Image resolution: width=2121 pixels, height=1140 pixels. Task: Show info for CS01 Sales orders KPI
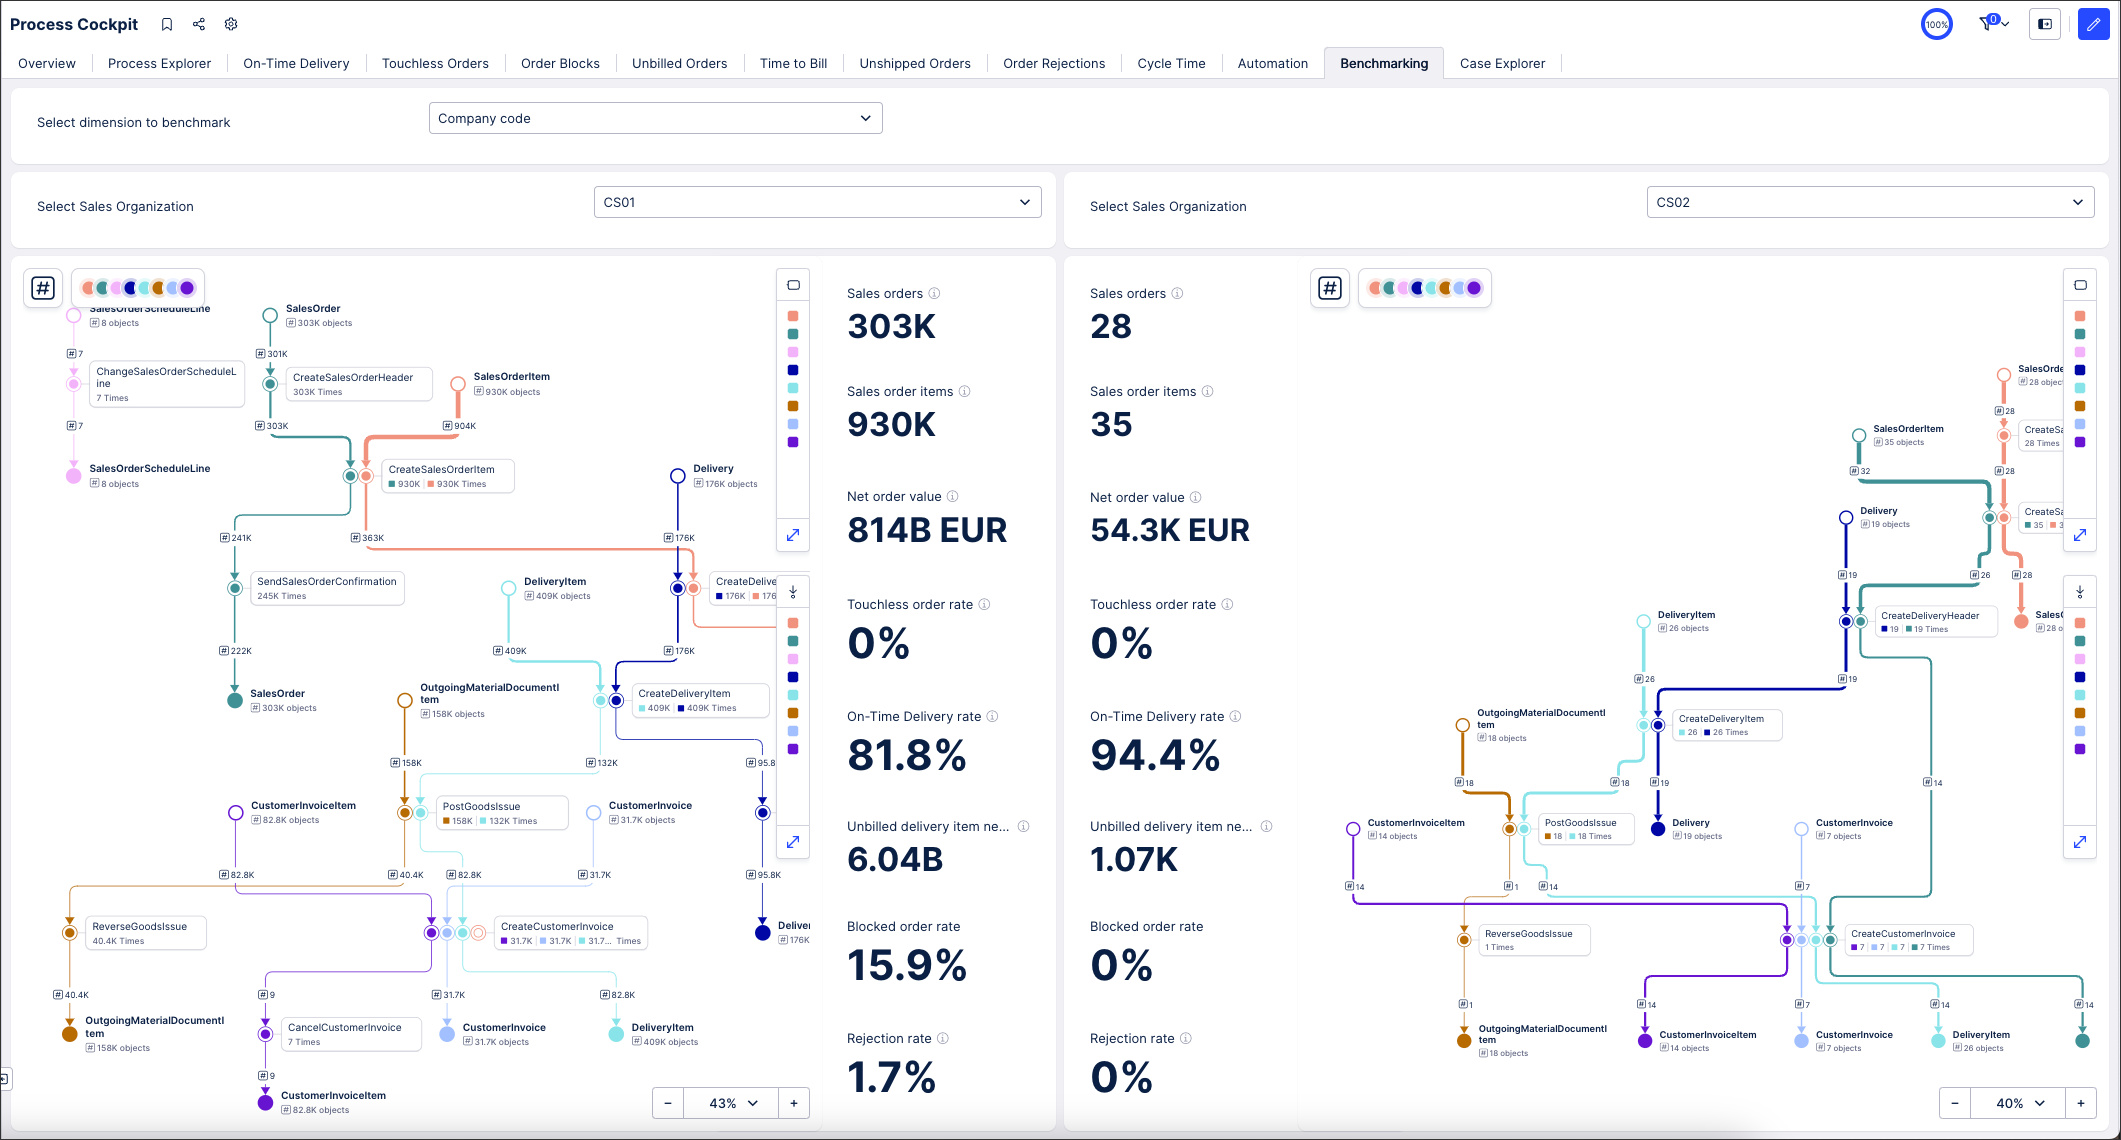point(934,293)
